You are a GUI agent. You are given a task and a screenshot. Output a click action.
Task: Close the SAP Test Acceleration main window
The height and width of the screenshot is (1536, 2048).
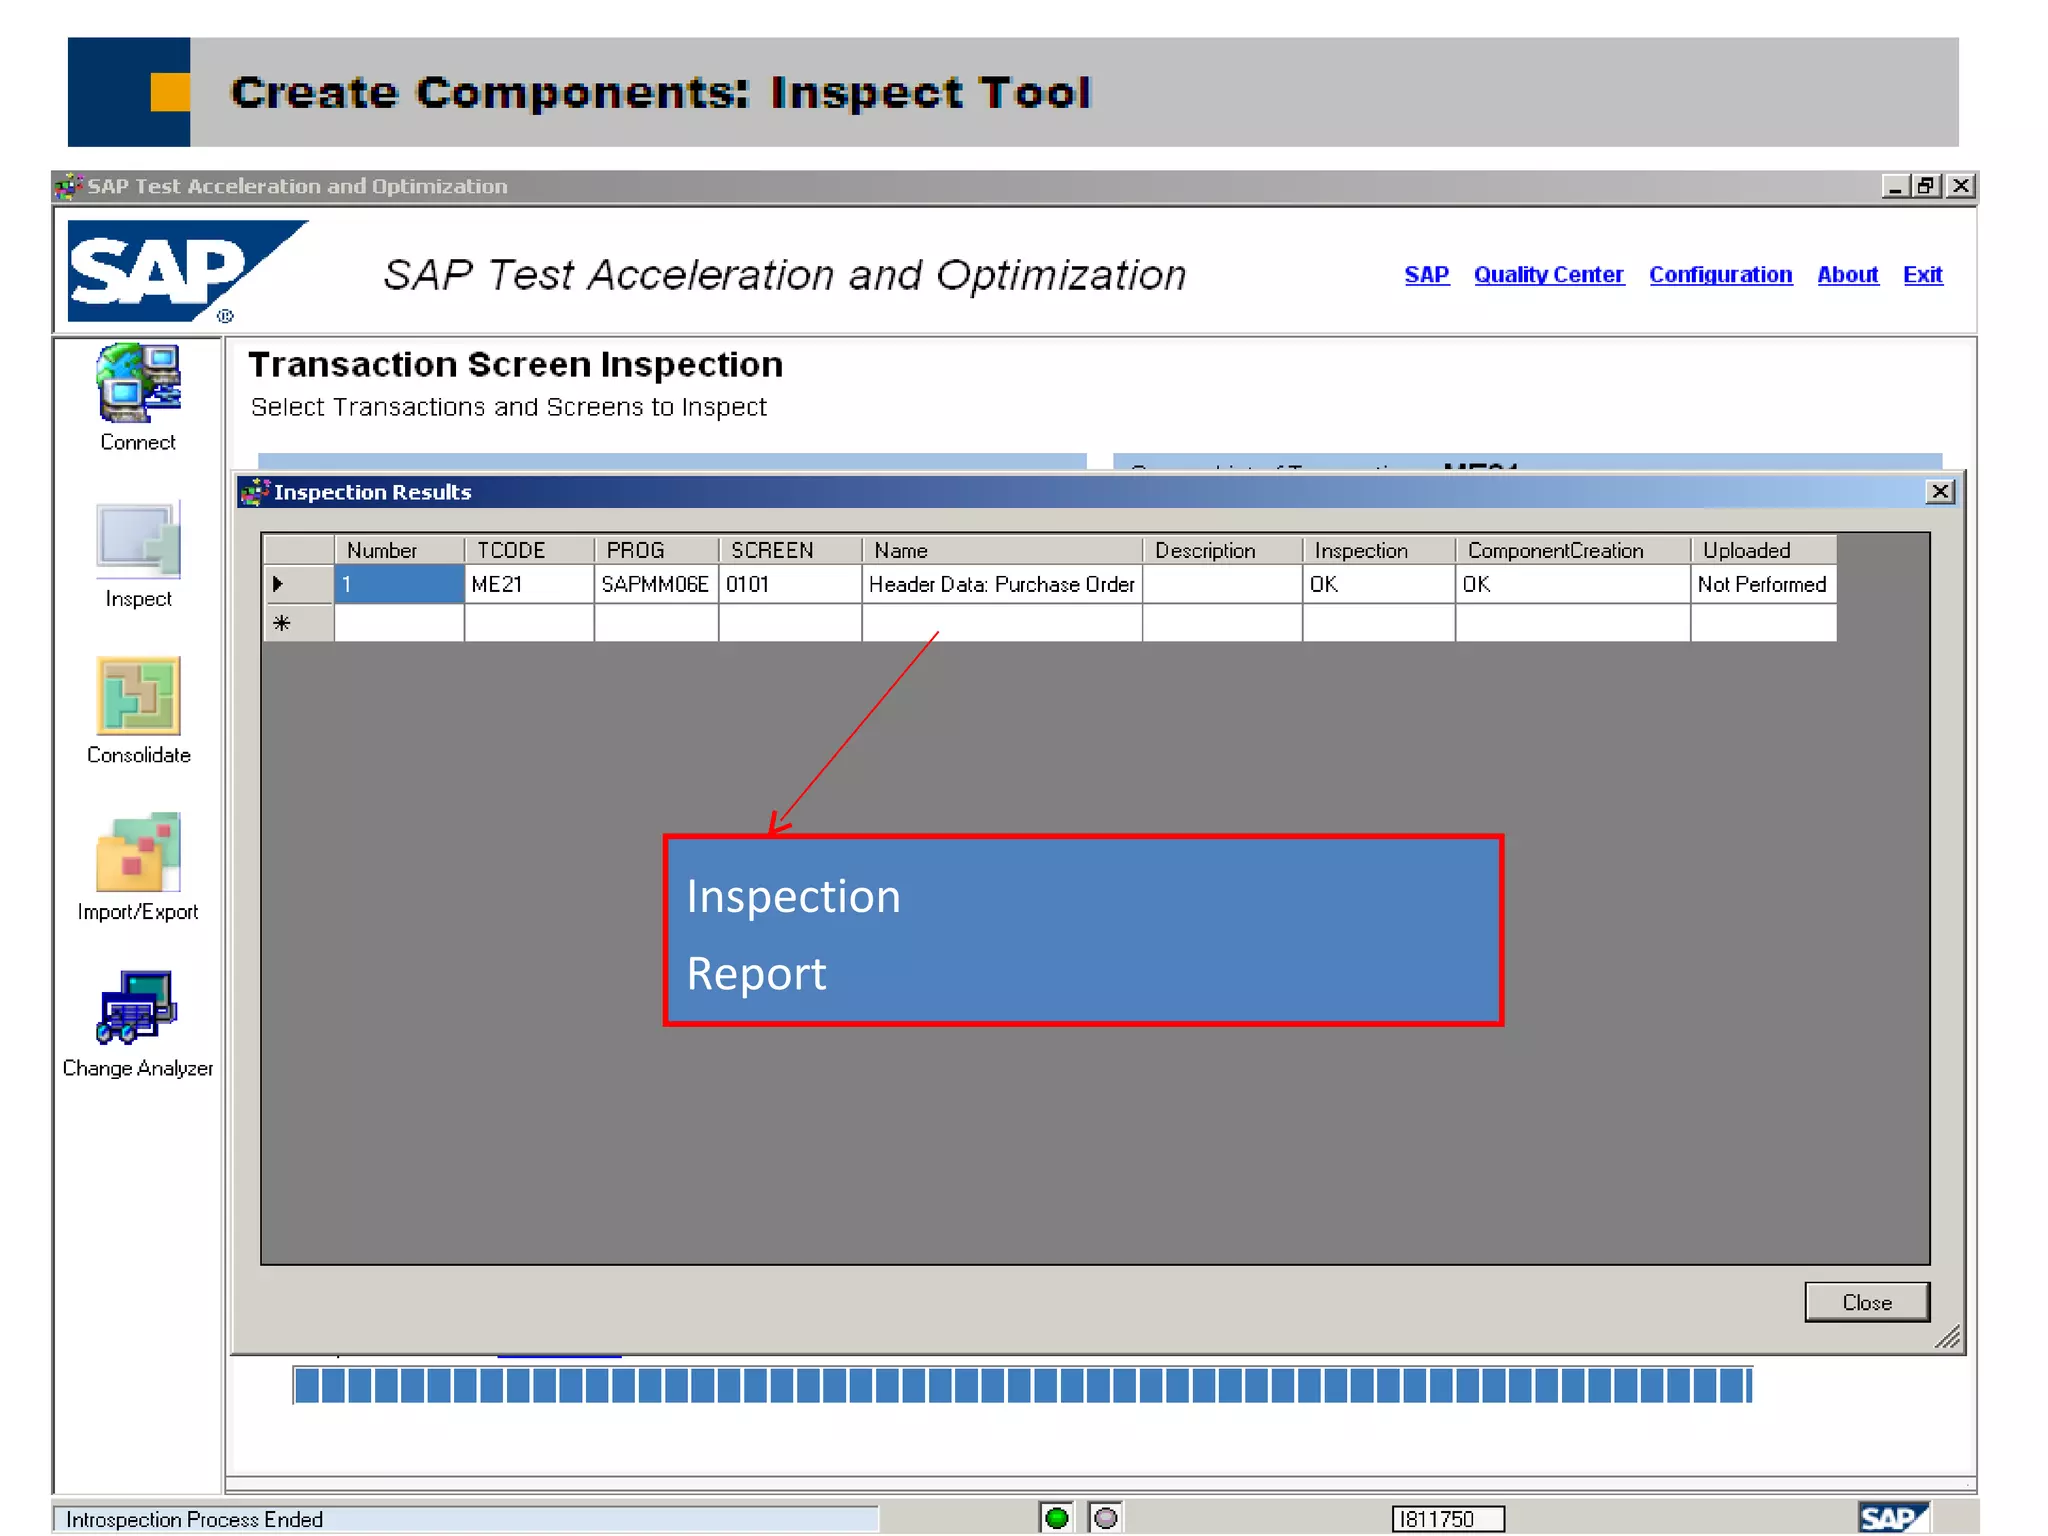tap(1960, 186)
